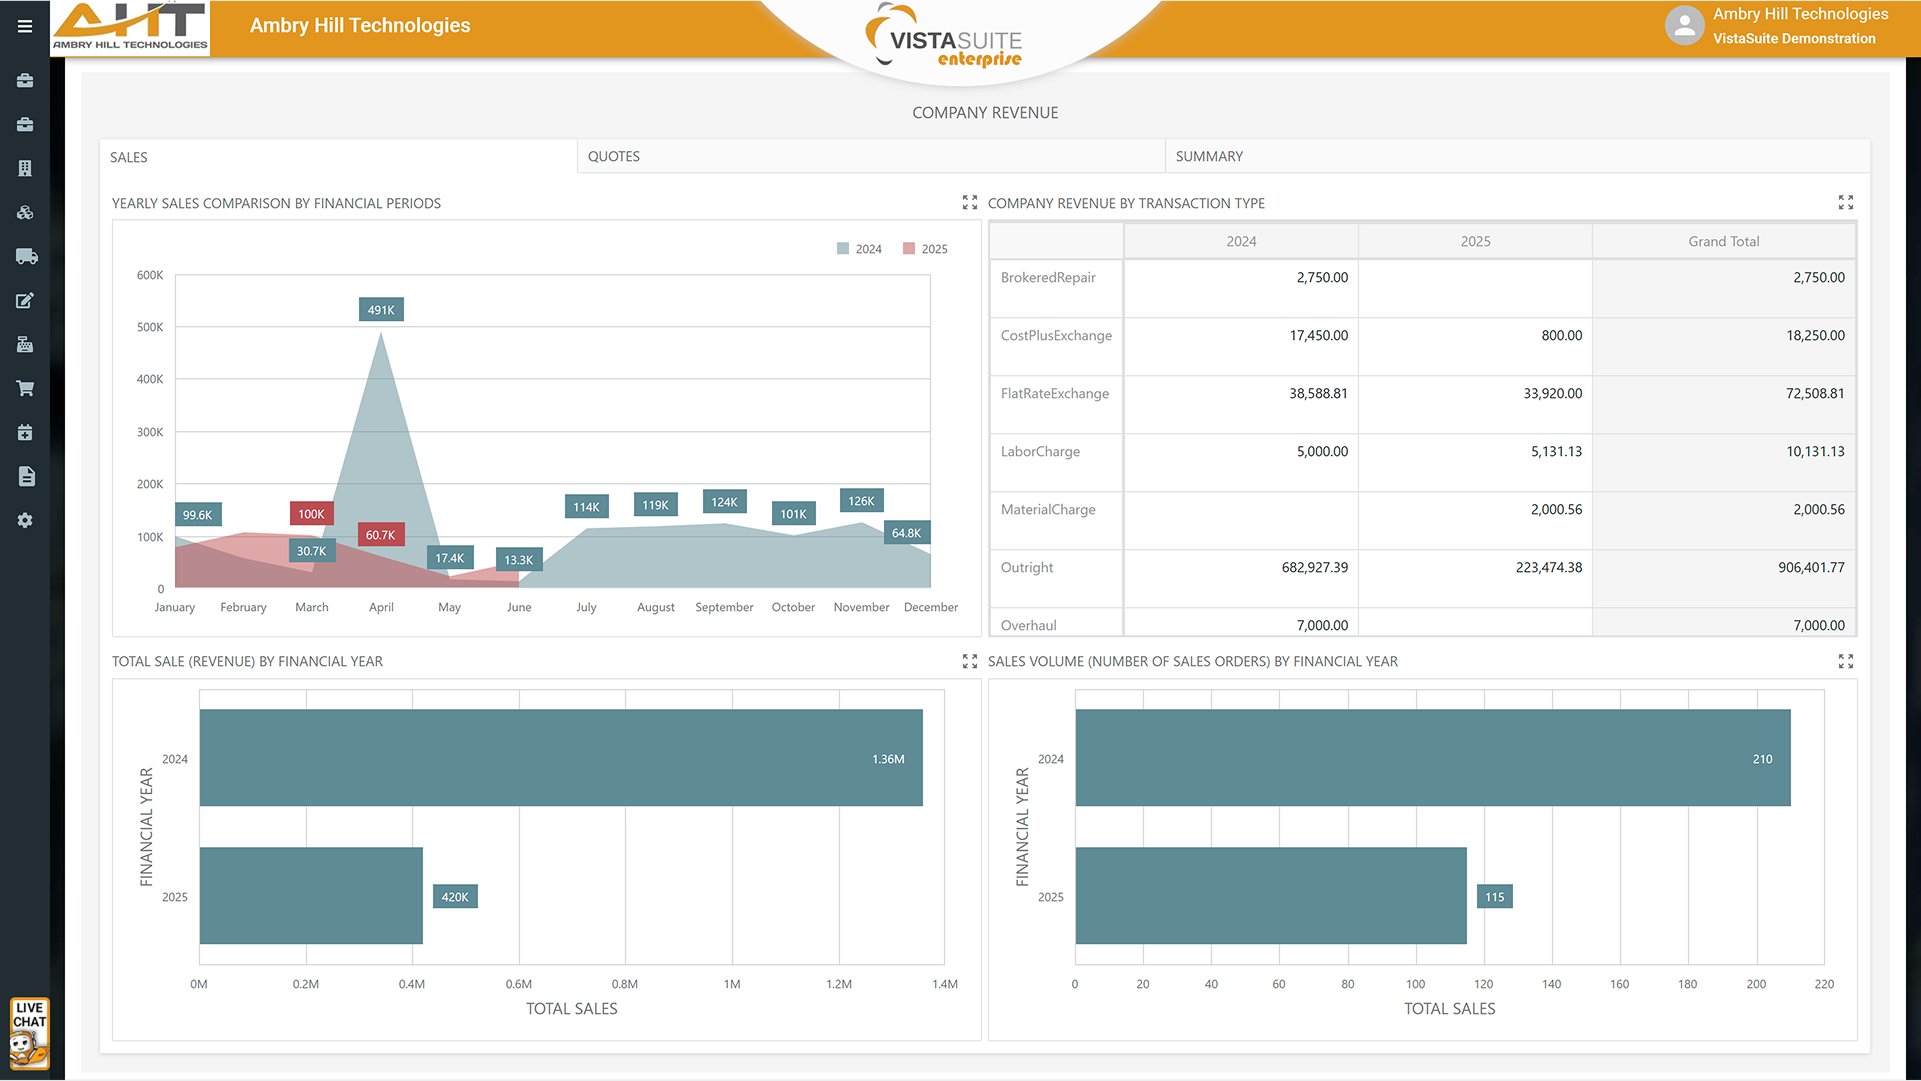This screenshot has height=1081, width=1921.
Task: Expand the Sales Volume by Financial Year chart
Action: pyautogui.click(x=1845, y=661)
